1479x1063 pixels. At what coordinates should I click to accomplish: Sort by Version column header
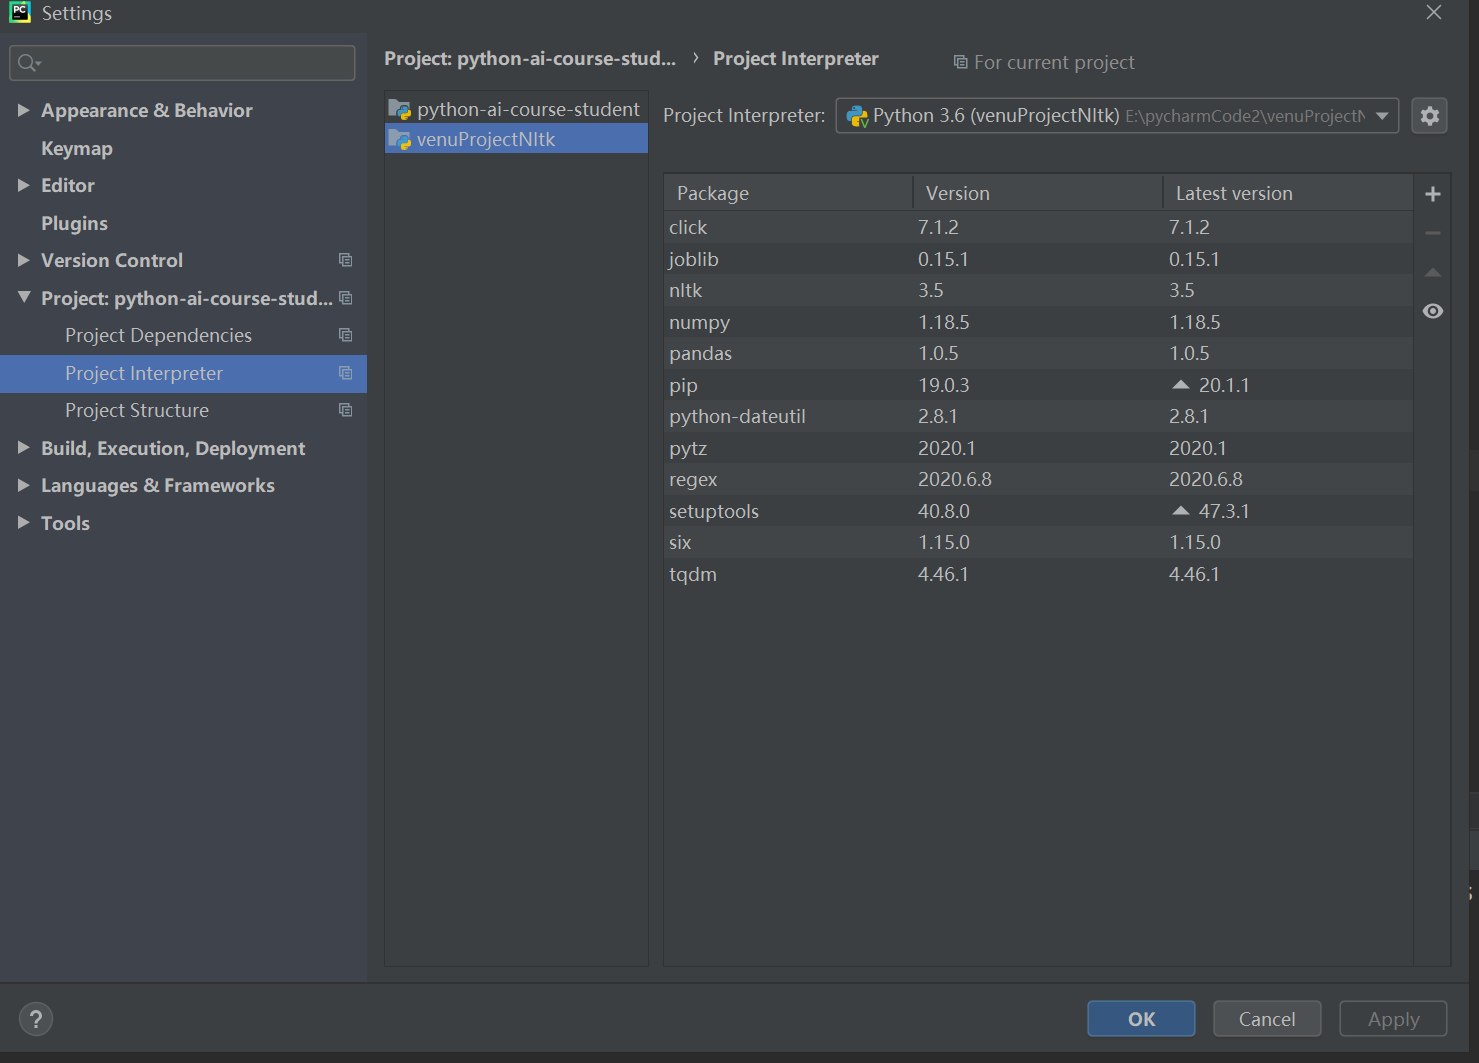click(1037, 193)
